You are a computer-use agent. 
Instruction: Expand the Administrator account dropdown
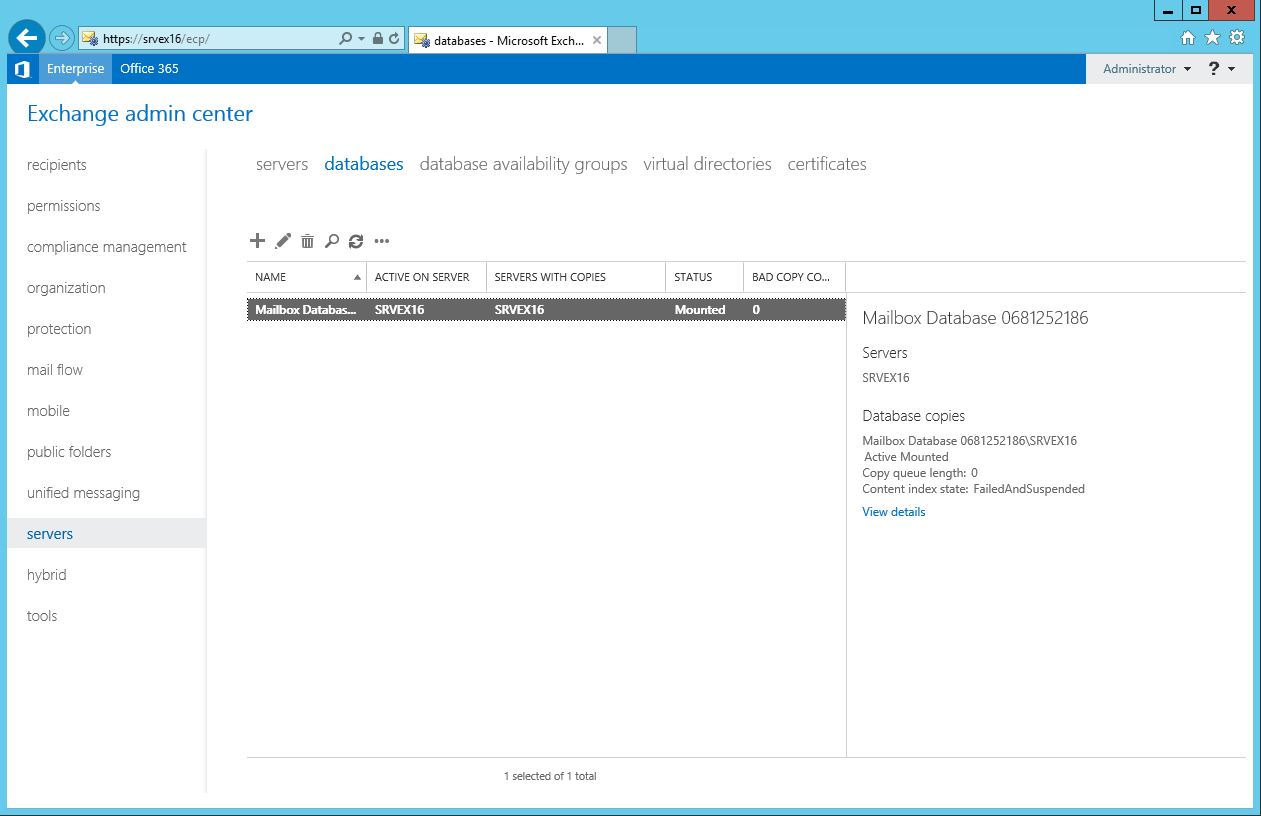(x=1147, y=69)
